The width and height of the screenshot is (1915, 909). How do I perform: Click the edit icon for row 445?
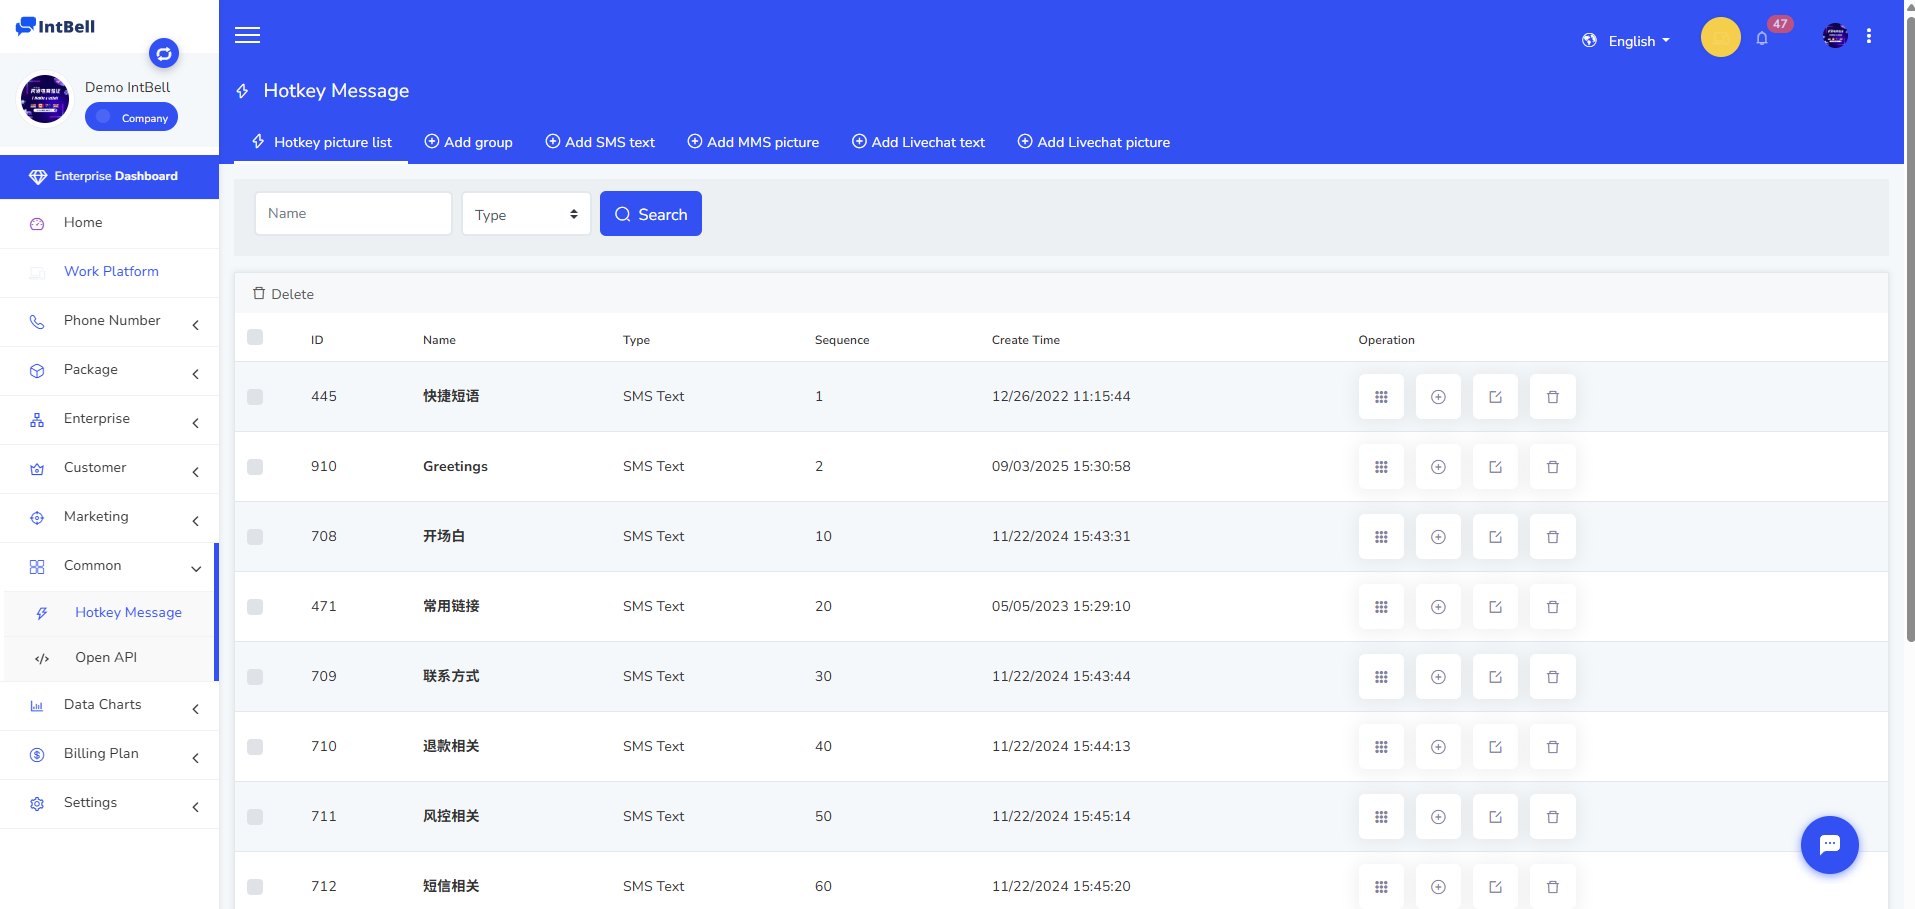1495,397
